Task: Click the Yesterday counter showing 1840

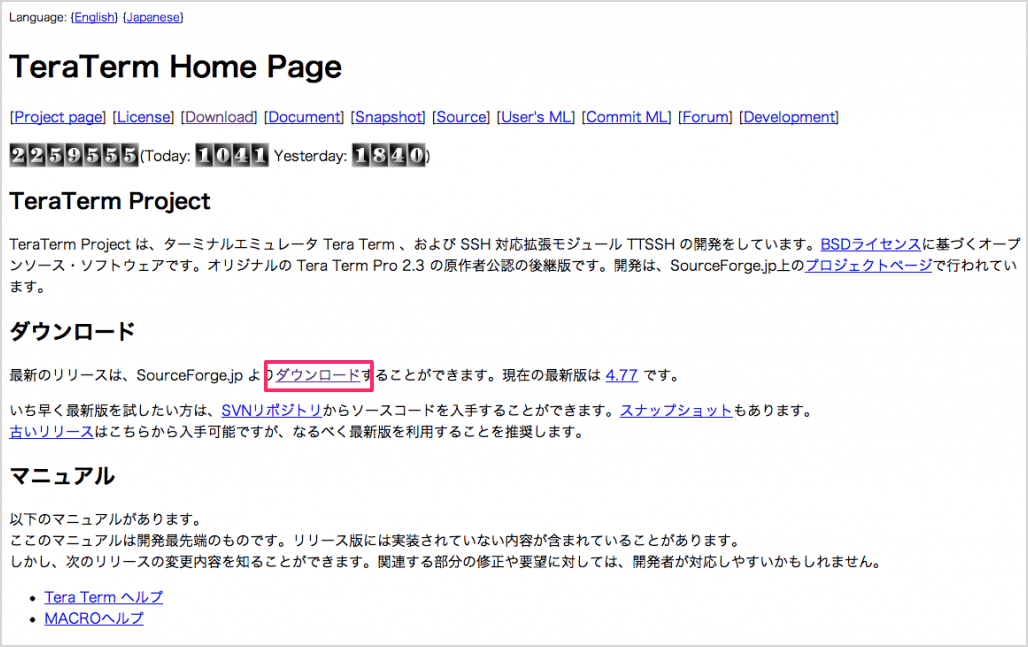Action: point(389,155)
